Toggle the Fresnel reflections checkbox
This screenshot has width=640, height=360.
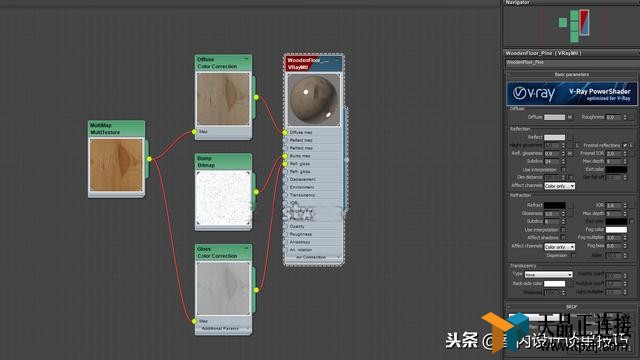[x=625, y=145]
